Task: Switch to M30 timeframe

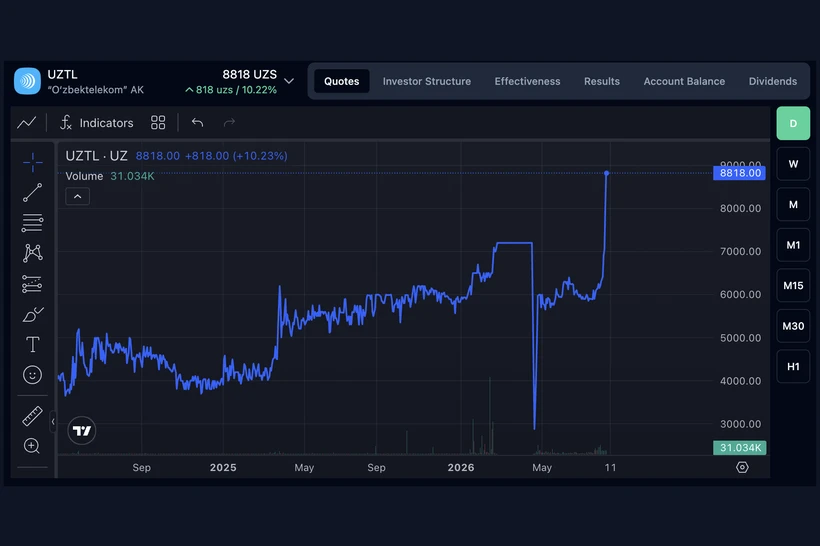Action: [x=793, y=326]
